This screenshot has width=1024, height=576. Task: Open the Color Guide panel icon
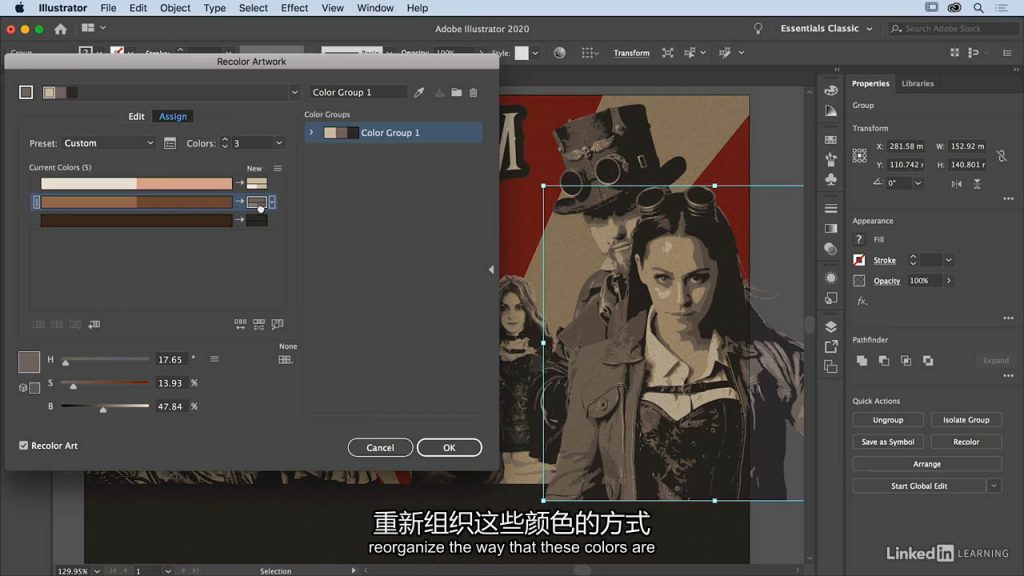pyautogui.click(x=831, y=111)
